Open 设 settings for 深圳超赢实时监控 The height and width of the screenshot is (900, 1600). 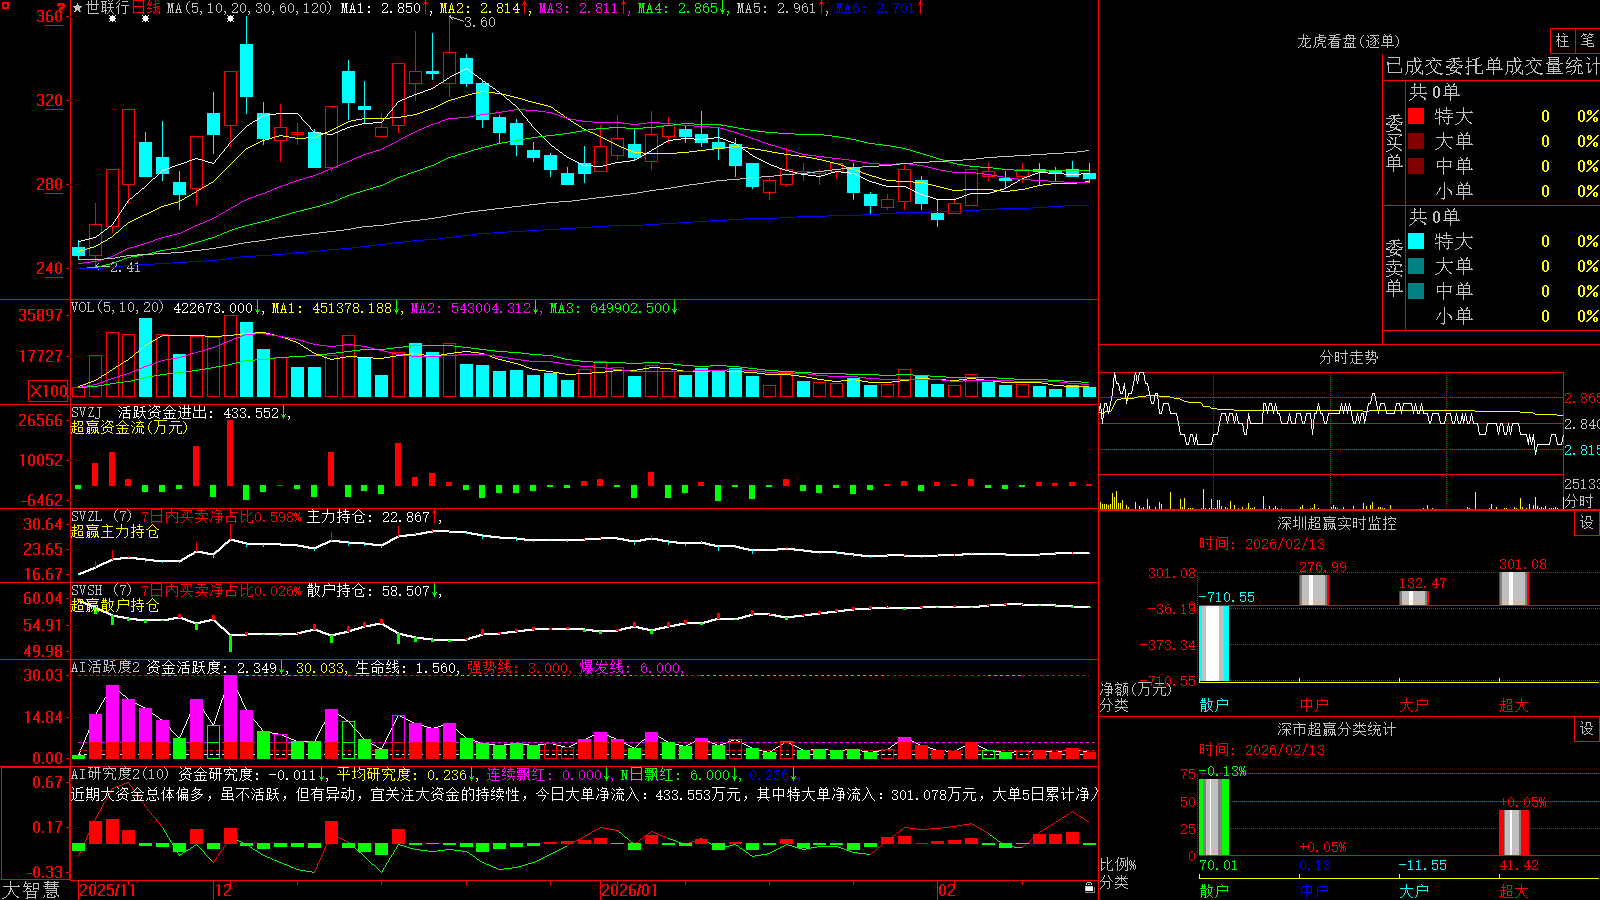[1587, 523]
